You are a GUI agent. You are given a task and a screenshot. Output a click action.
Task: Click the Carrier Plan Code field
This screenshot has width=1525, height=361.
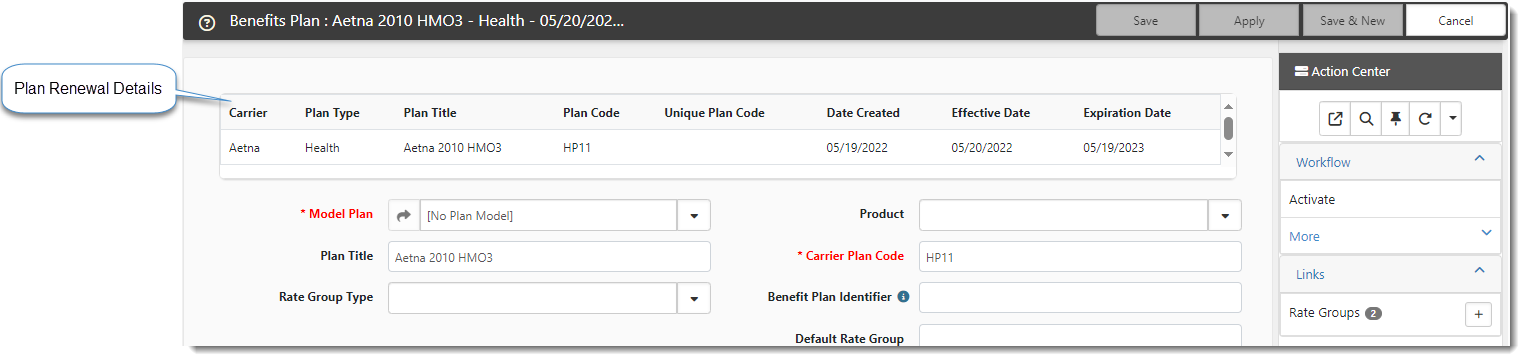point(1080,257)
